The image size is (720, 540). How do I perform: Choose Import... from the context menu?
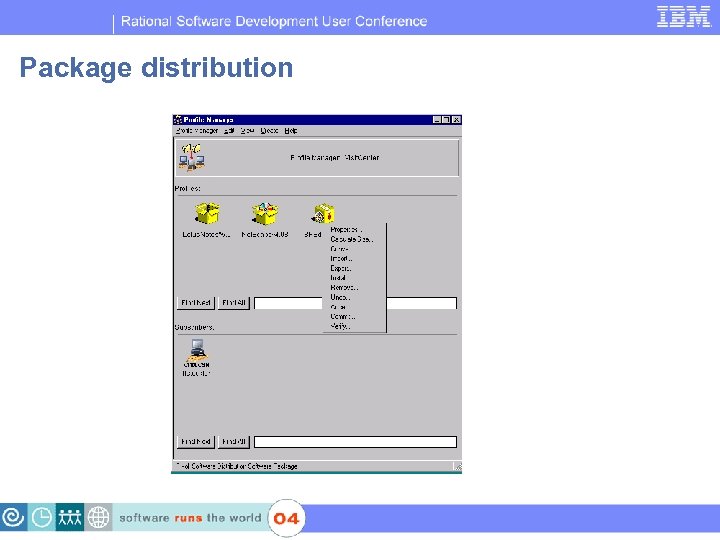pyautogui.click(x=341, y=259)
